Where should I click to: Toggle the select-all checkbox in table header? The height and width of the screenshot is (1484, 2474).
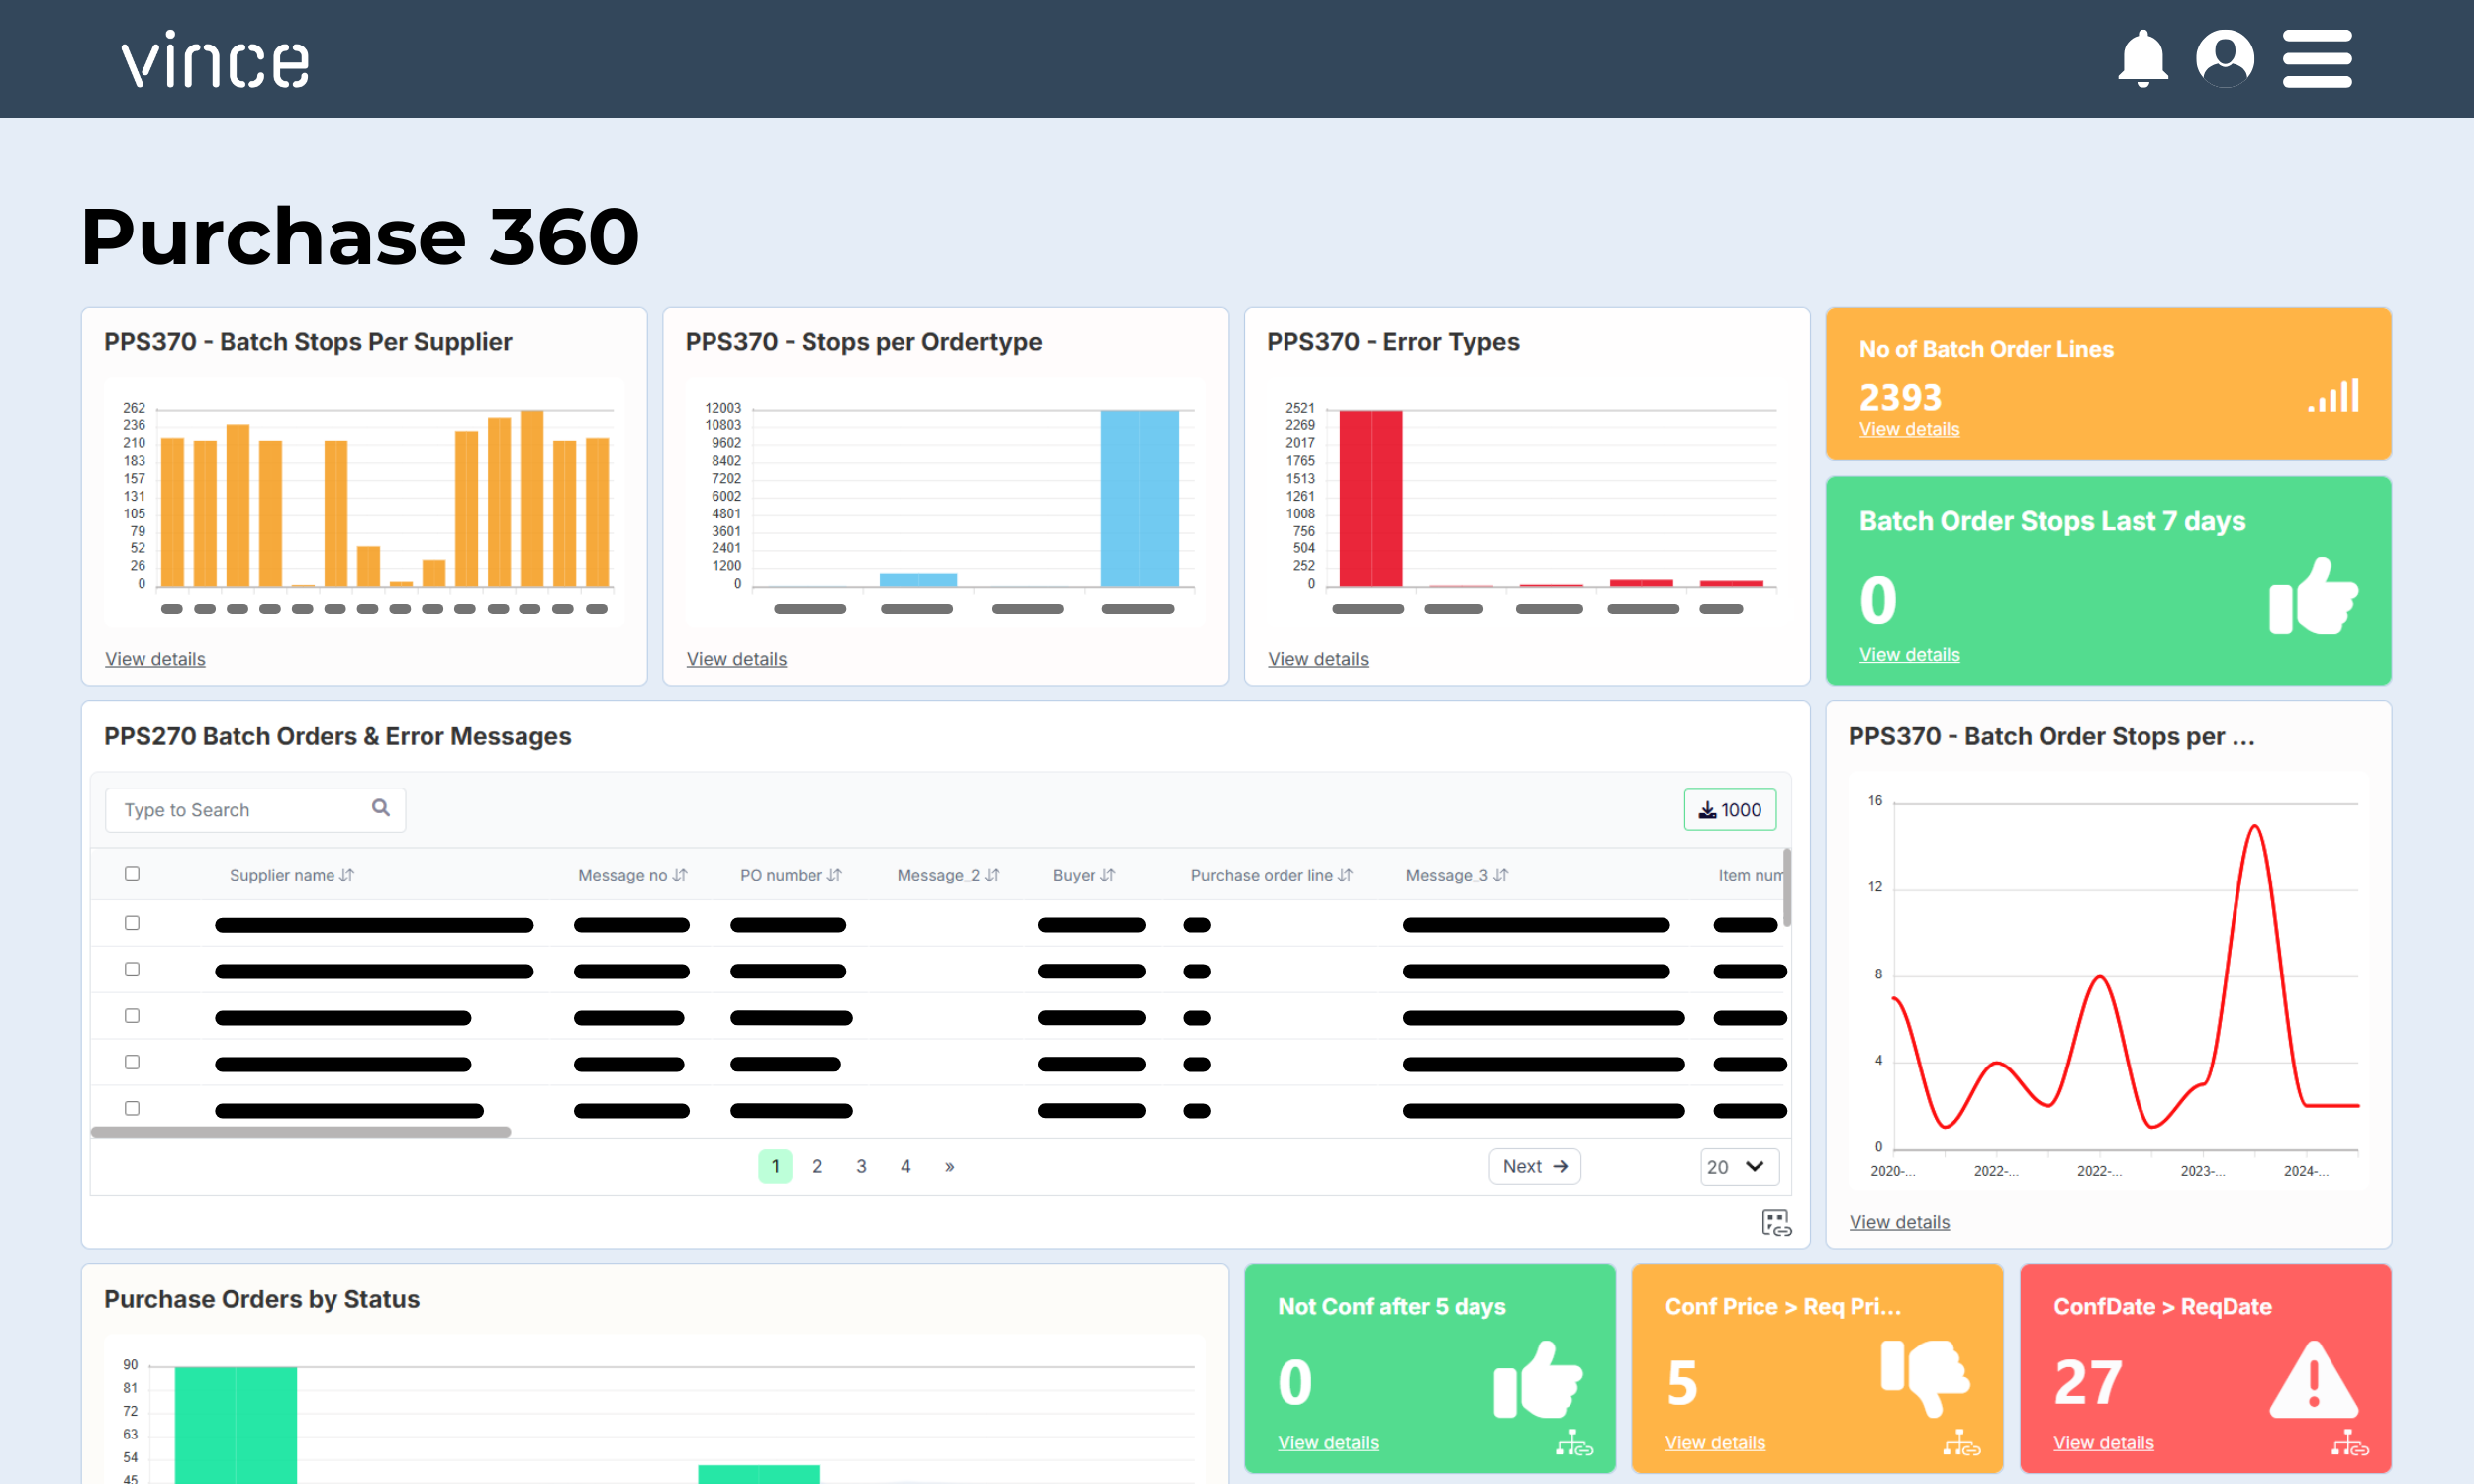click(x=132, y=873)
